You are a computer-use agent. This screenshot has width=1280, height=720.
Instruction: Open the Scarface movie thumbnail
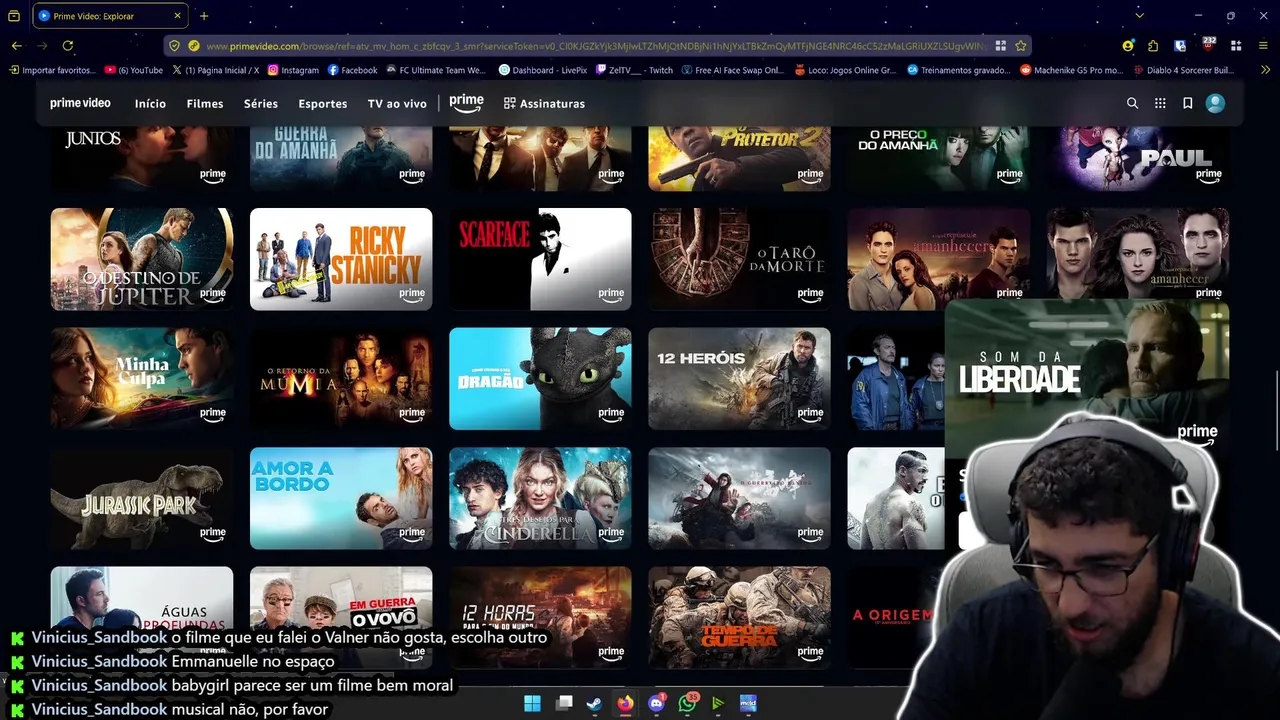click(540, 259)
